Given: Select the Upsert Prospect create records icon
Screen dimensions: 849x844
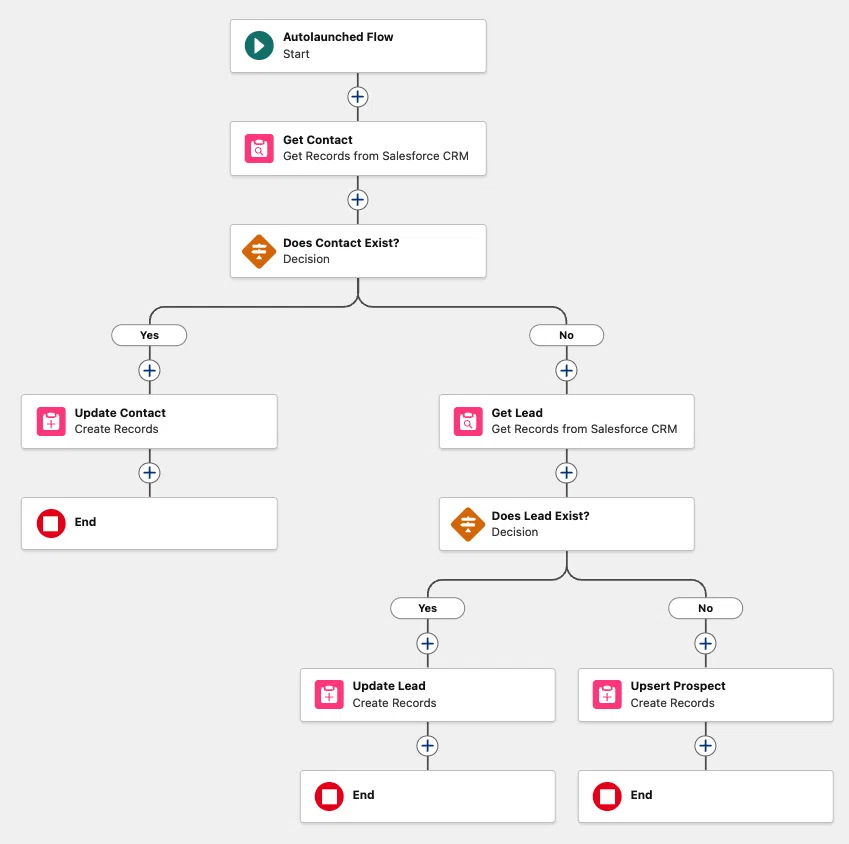Looking at the screenshot, I should point(607,695).
